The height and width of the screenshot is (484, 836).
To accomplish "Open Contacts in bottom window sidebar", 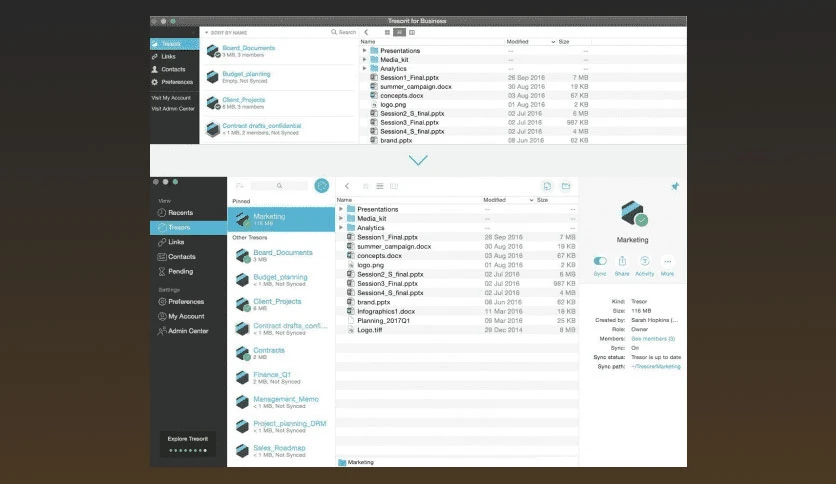I will pos(188,257).
